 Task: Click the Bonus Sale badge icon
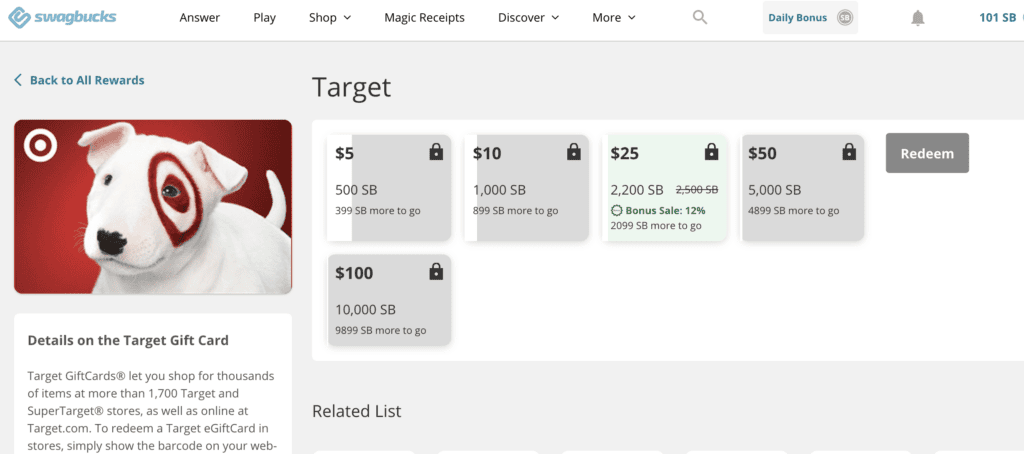tap(616, 211)
